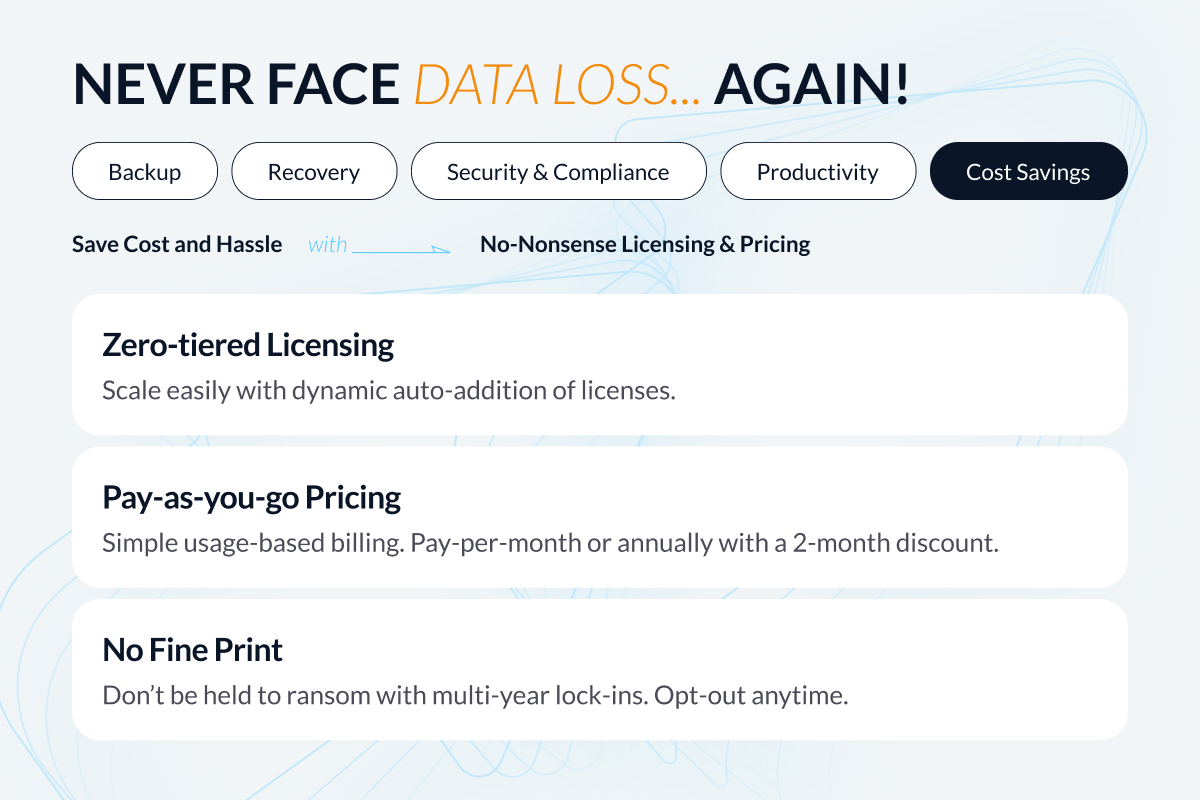Click the active Cost Savings tab
This screenshot has height=800, width=1200.
[1028, 171]
